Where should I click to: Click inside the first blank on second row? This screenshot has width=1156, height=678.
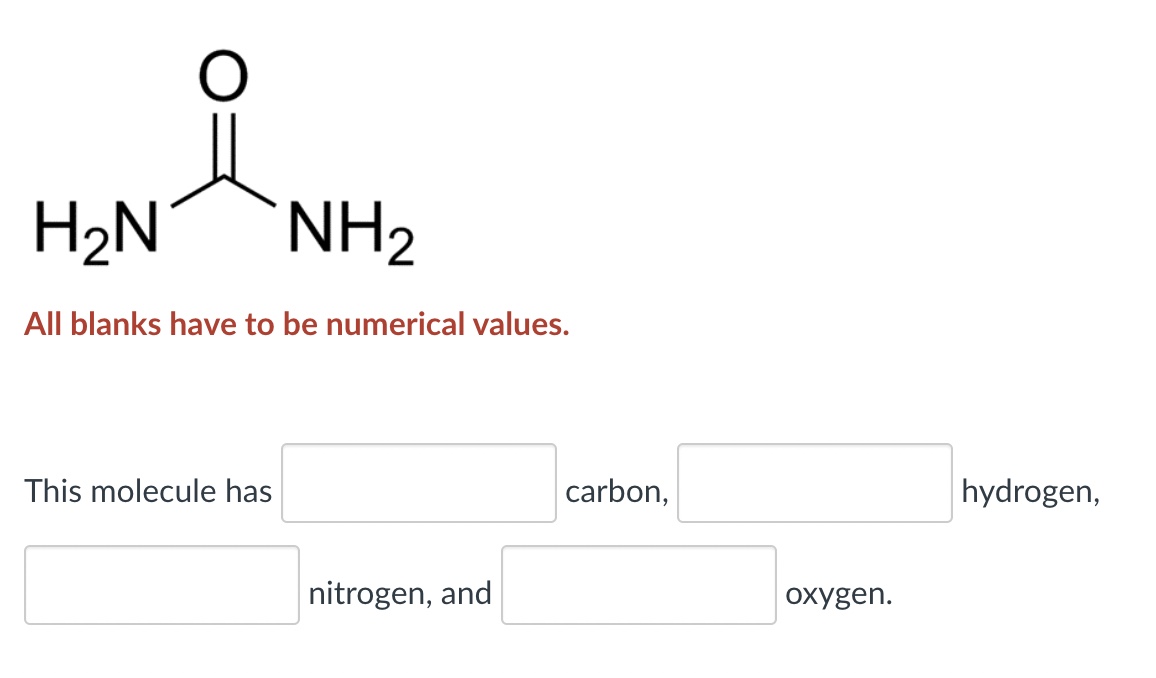pos(162,586)
